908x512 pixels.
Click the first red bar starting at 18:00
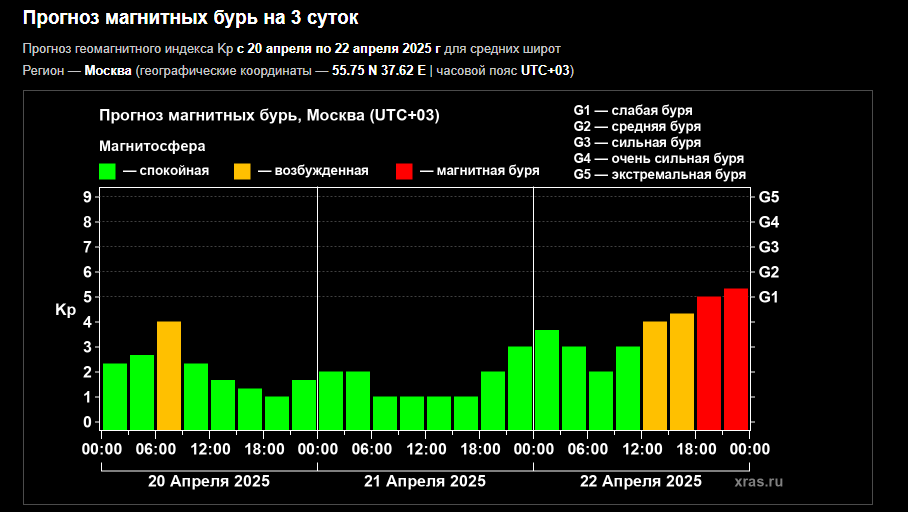click(x=709, y=362)
